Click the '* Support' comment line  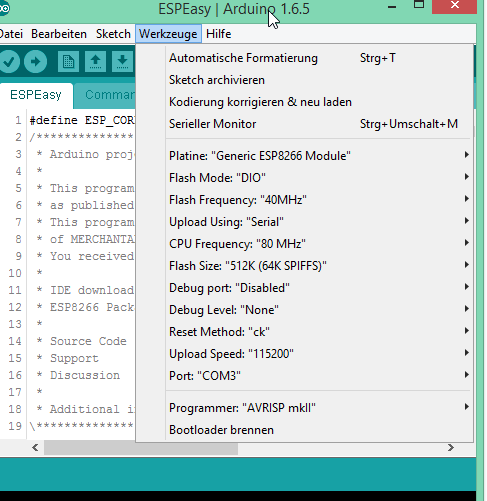tap(67, 358)
